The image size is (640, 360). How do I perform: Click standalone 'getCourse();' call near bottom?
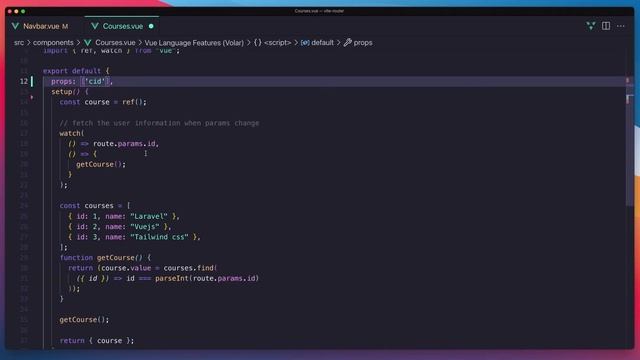84,320
